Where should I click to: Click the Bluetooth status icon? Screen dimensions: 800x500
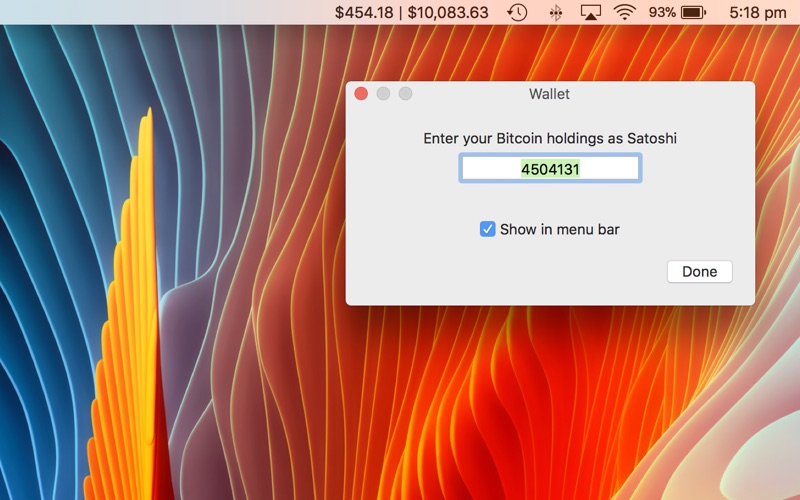[556, 12]
